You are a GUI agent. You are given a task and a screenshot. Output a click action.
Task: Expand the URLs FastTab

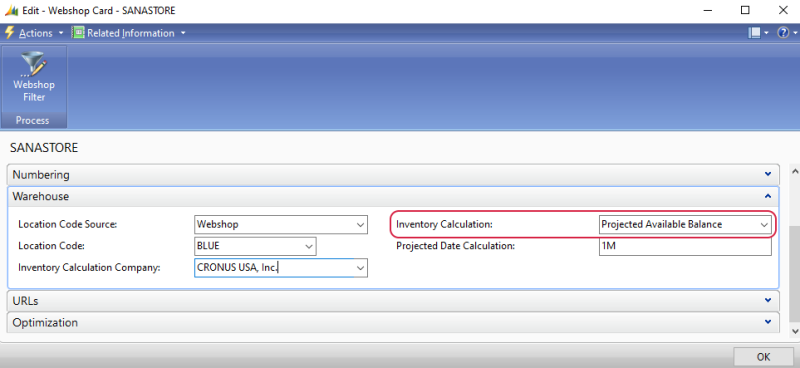tap(393, 301)
